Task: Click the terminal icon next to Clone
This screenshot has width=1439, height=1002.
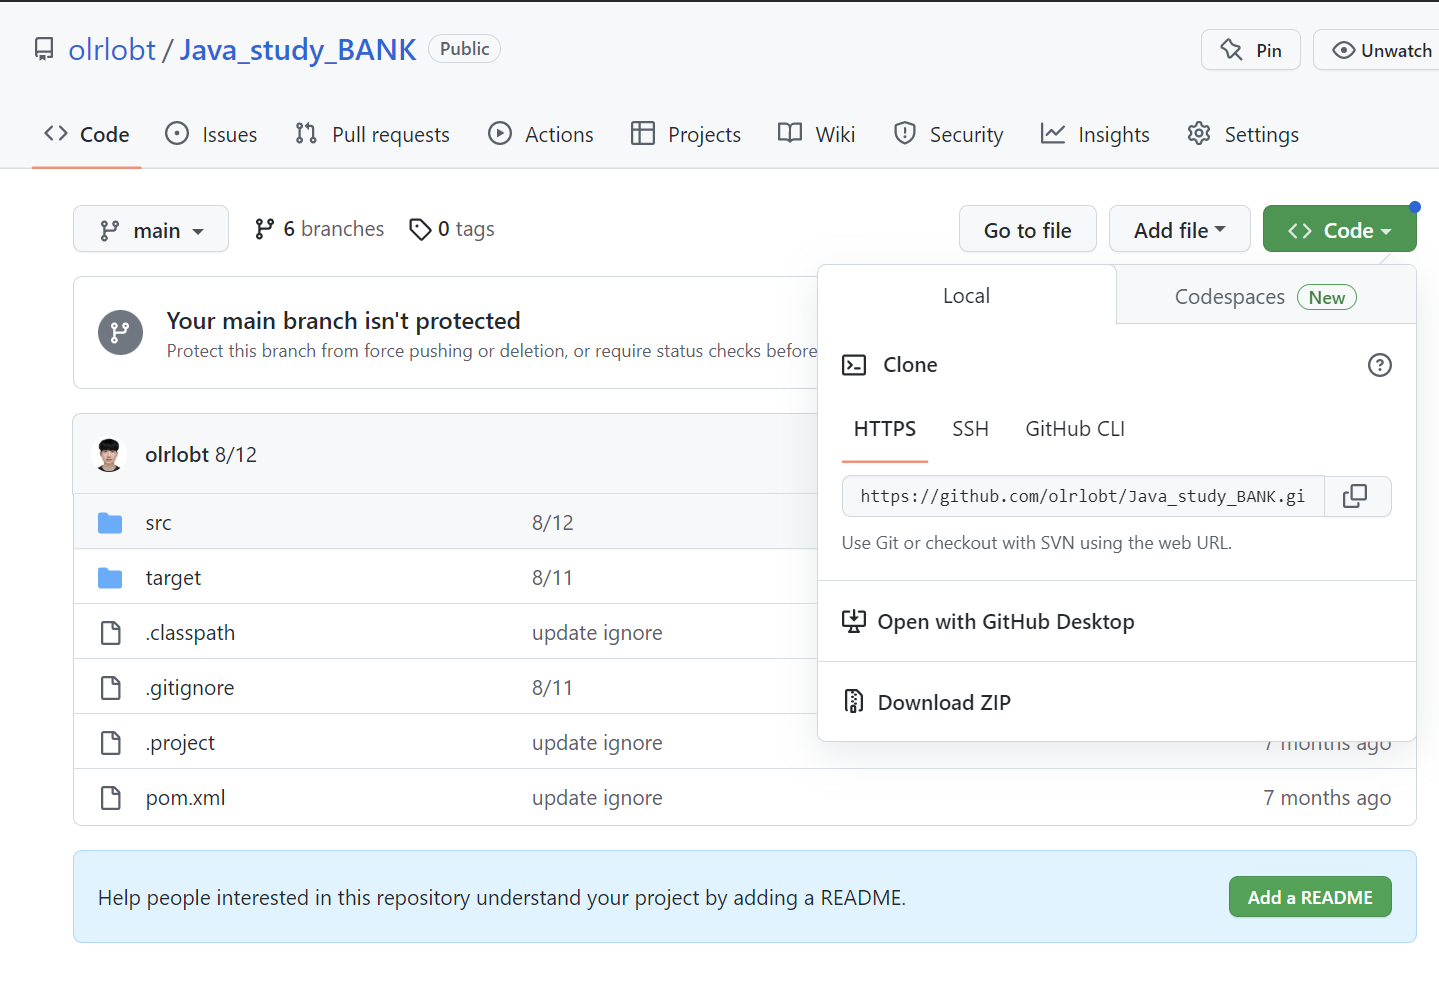Action: [x=854, y=365]
